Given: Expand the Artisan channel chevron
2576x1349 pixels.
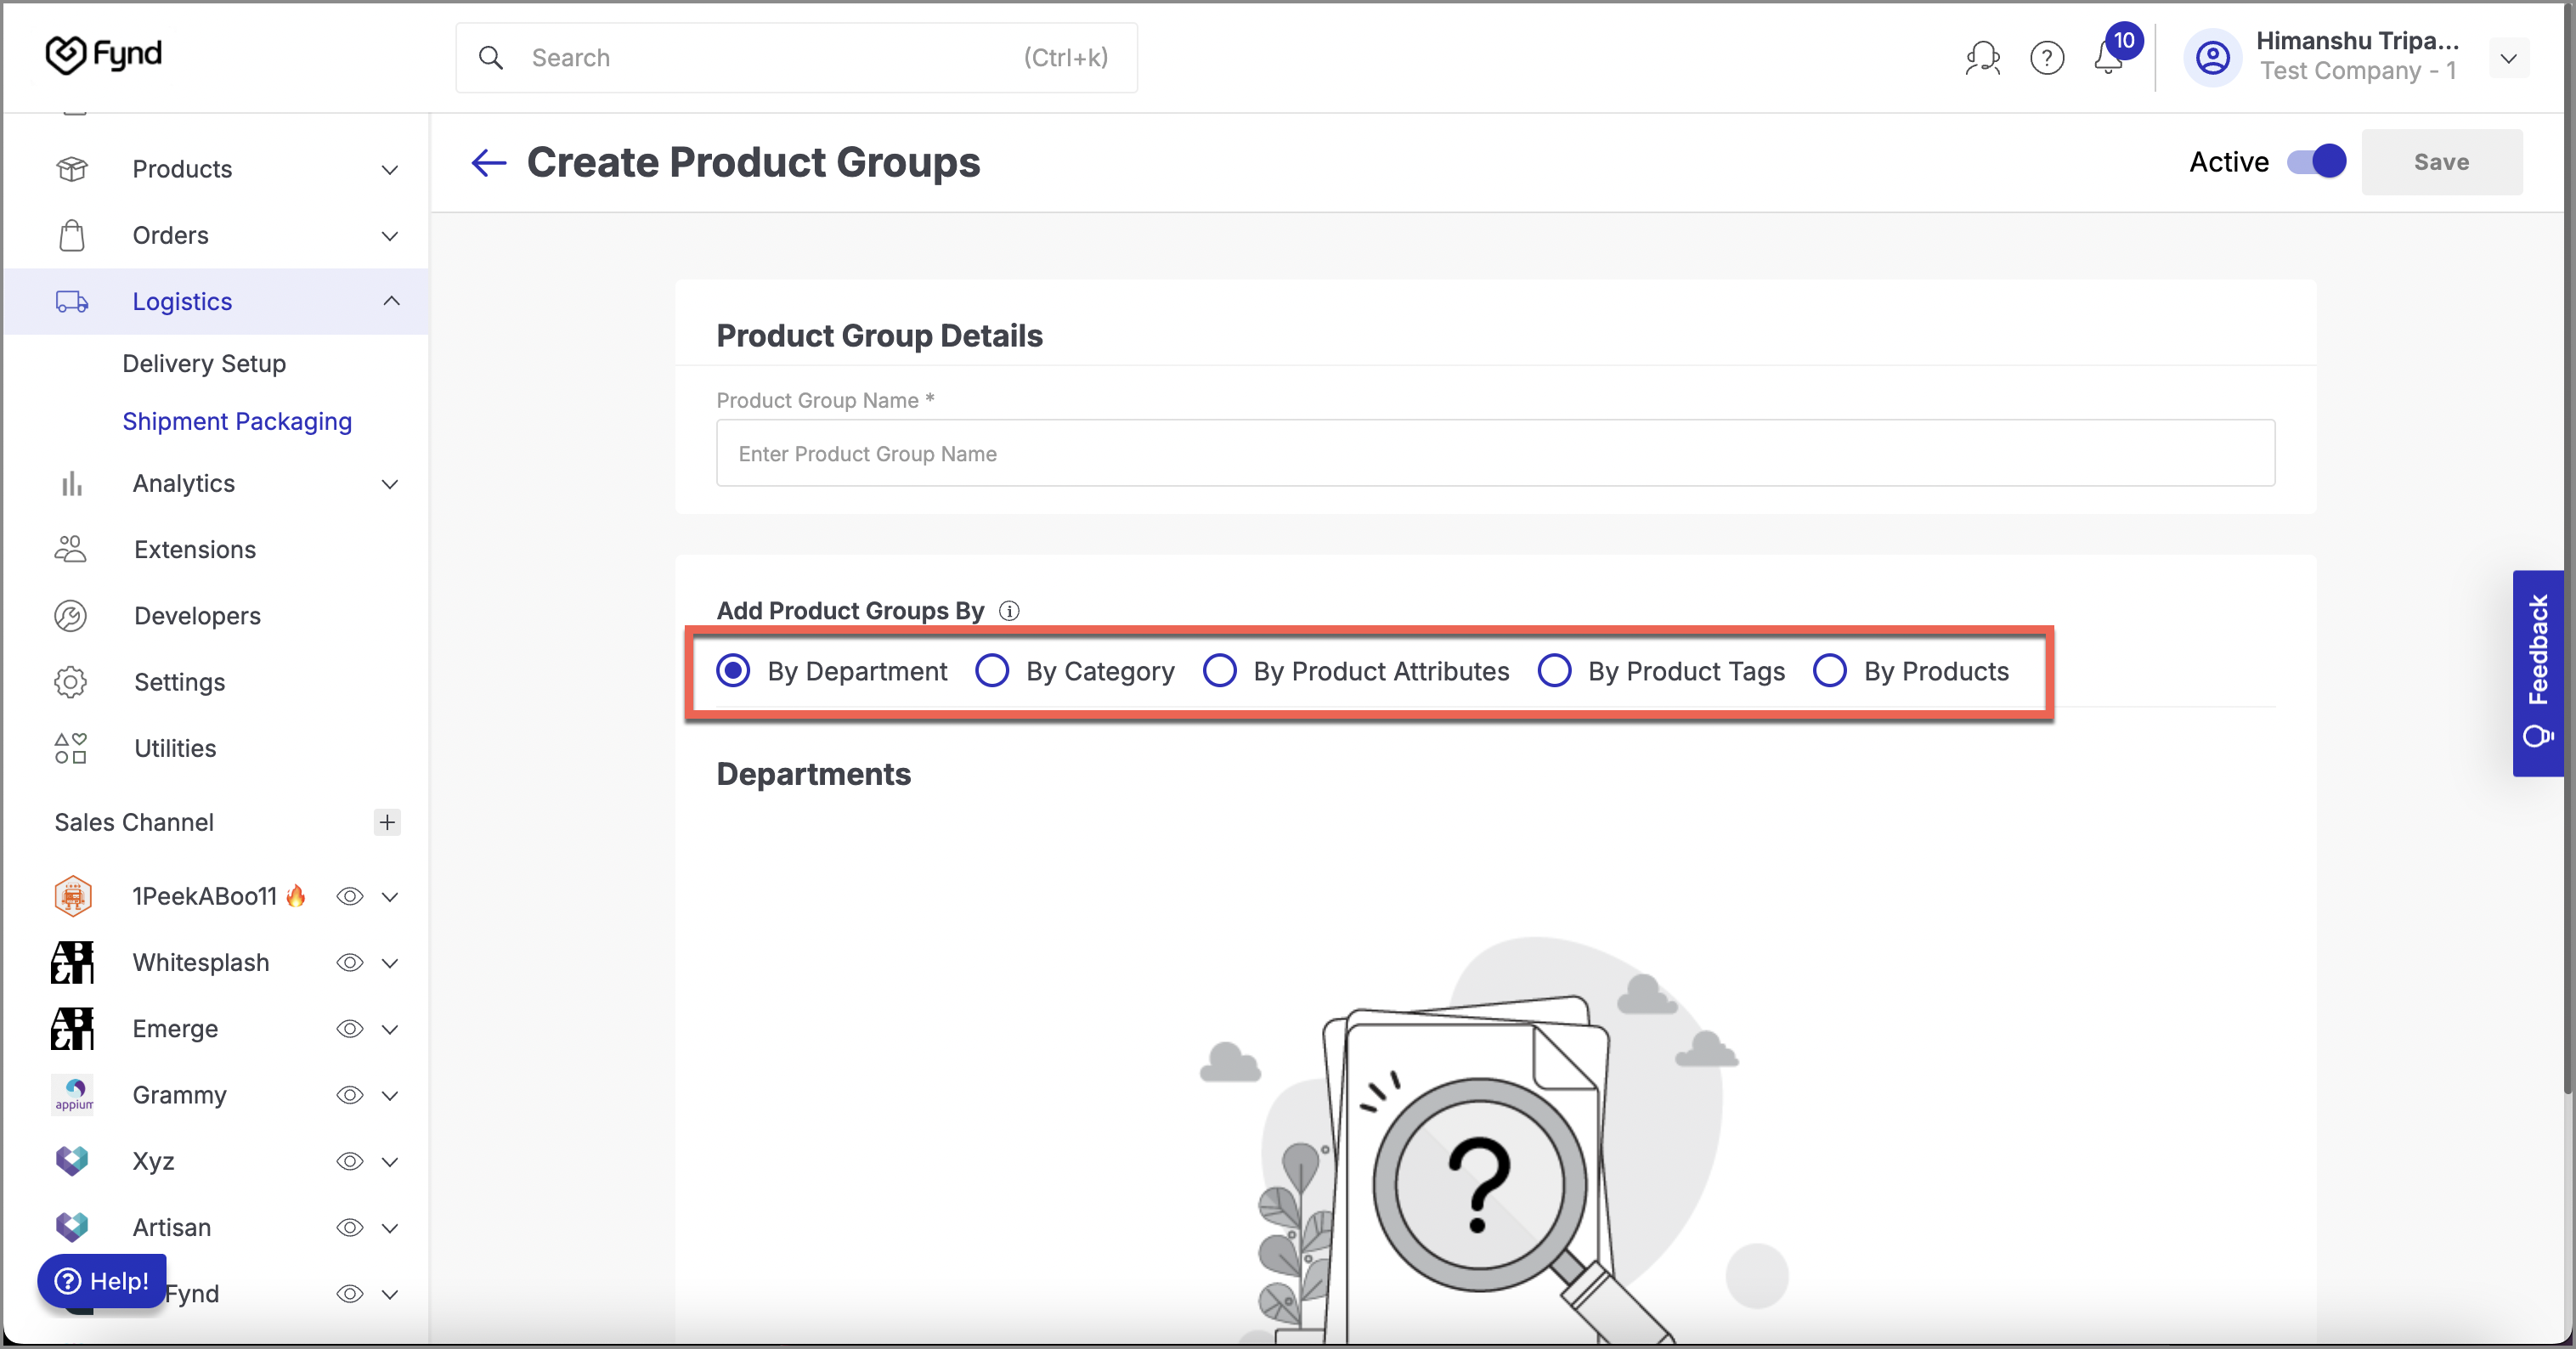Looking at the screenshot, I should (390, 1228).
